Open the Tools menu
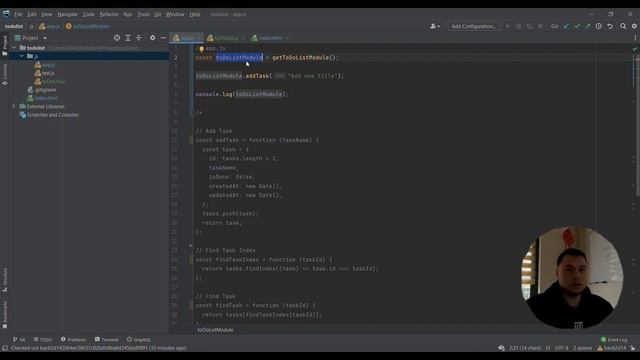 143,14
